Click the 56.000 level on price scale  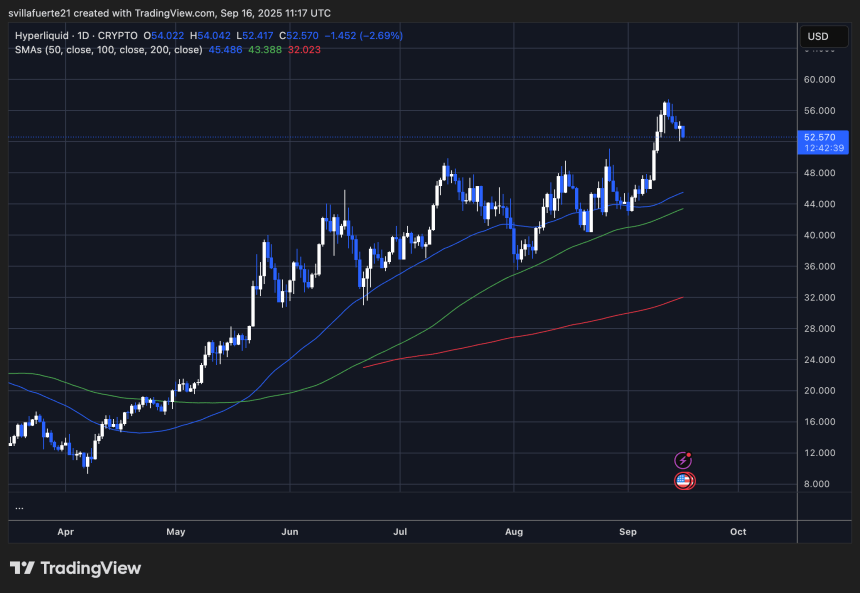818,111
